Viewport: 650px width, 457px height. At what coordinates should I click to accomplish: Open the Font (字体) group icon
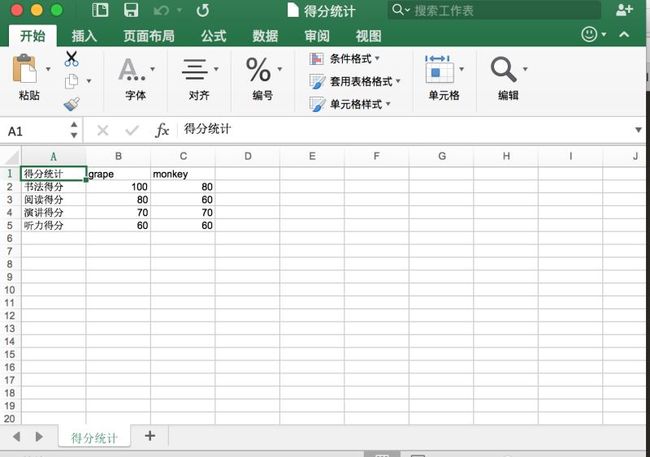(x=132, y=69)
